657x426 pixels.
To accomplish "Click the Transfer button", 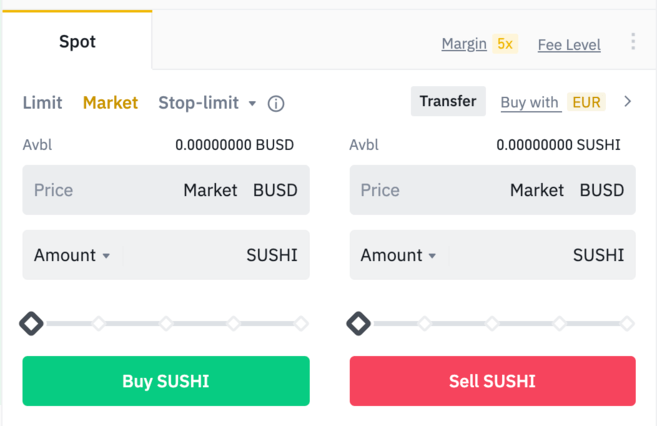I will [x=448, y=101].
